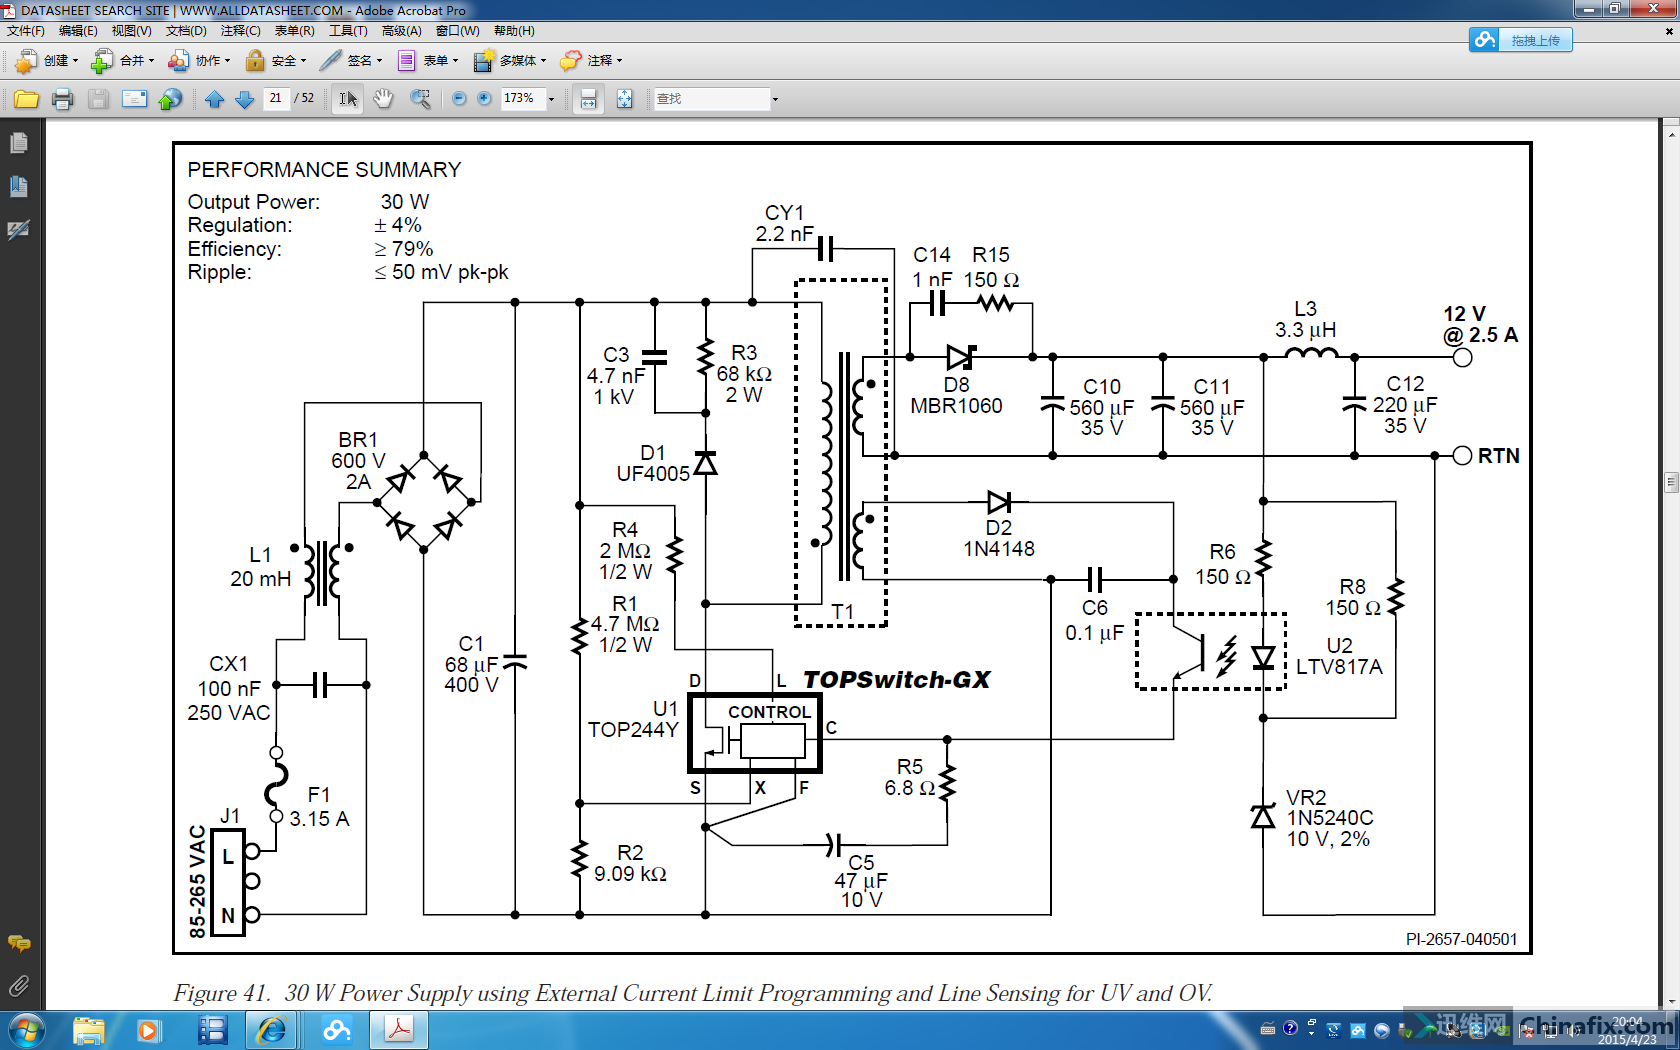
Task: Open the 高级(A) menu
Action: point(401,31)
